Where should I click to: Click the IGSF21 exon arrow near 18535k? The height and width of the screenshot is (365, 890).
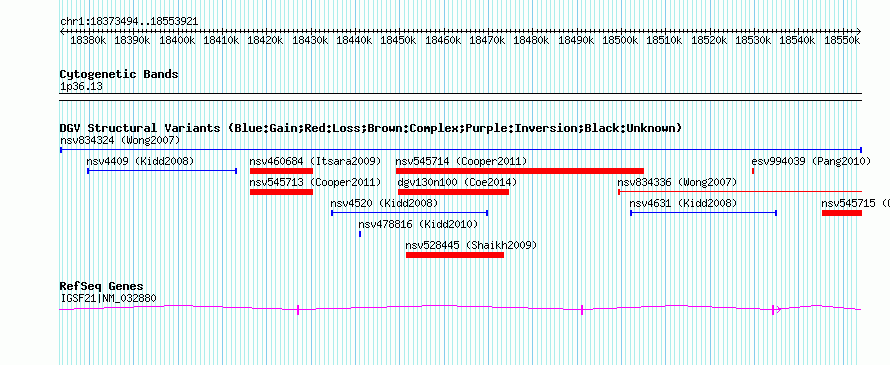coord(776,309)
